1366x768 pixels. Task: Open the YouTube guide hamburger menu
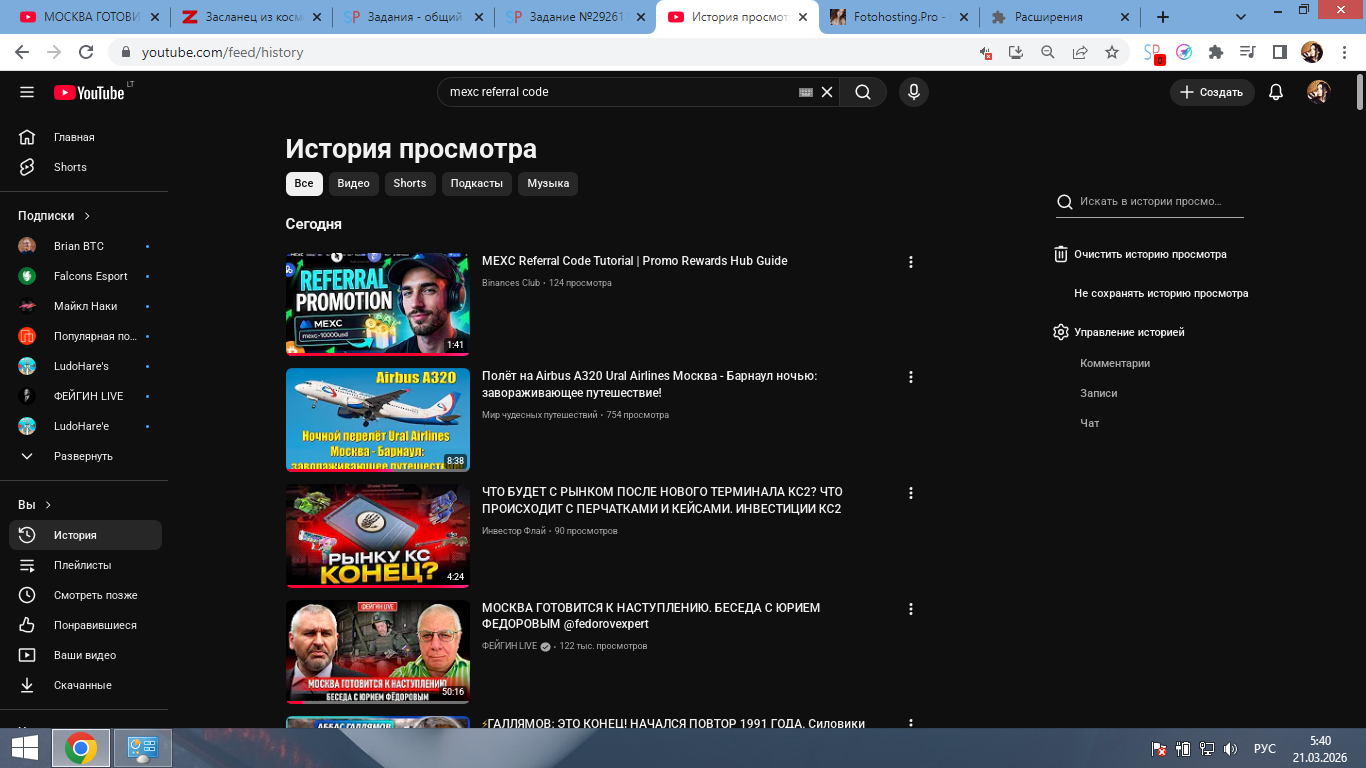pos(27,92)
